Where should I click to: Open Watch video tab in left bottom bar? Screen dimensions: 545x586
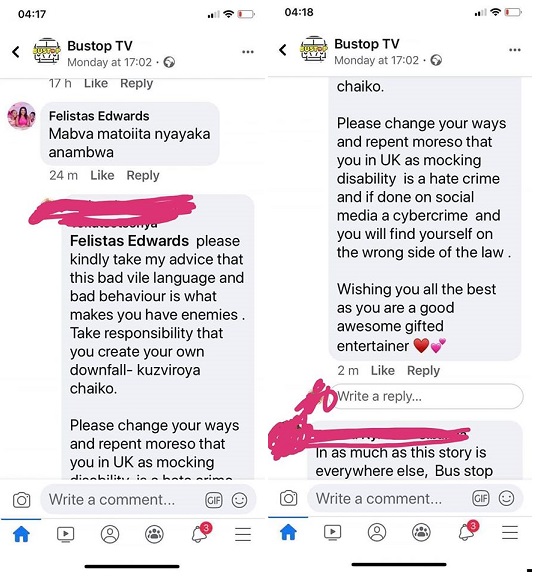(x=65, y=534)
